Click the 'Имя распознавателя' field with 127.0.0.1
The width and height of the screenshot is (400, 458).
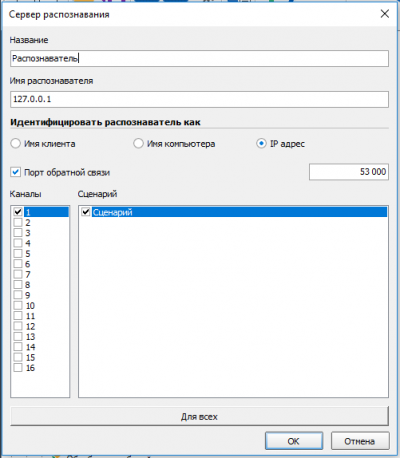199,99
